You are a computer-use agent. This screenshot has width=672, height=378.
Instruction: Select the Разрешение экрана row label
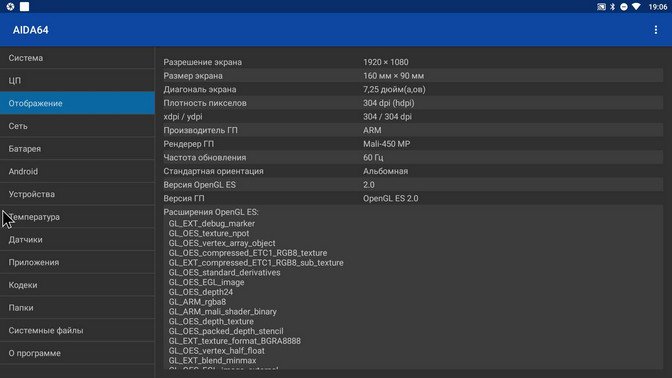[202, 62]
